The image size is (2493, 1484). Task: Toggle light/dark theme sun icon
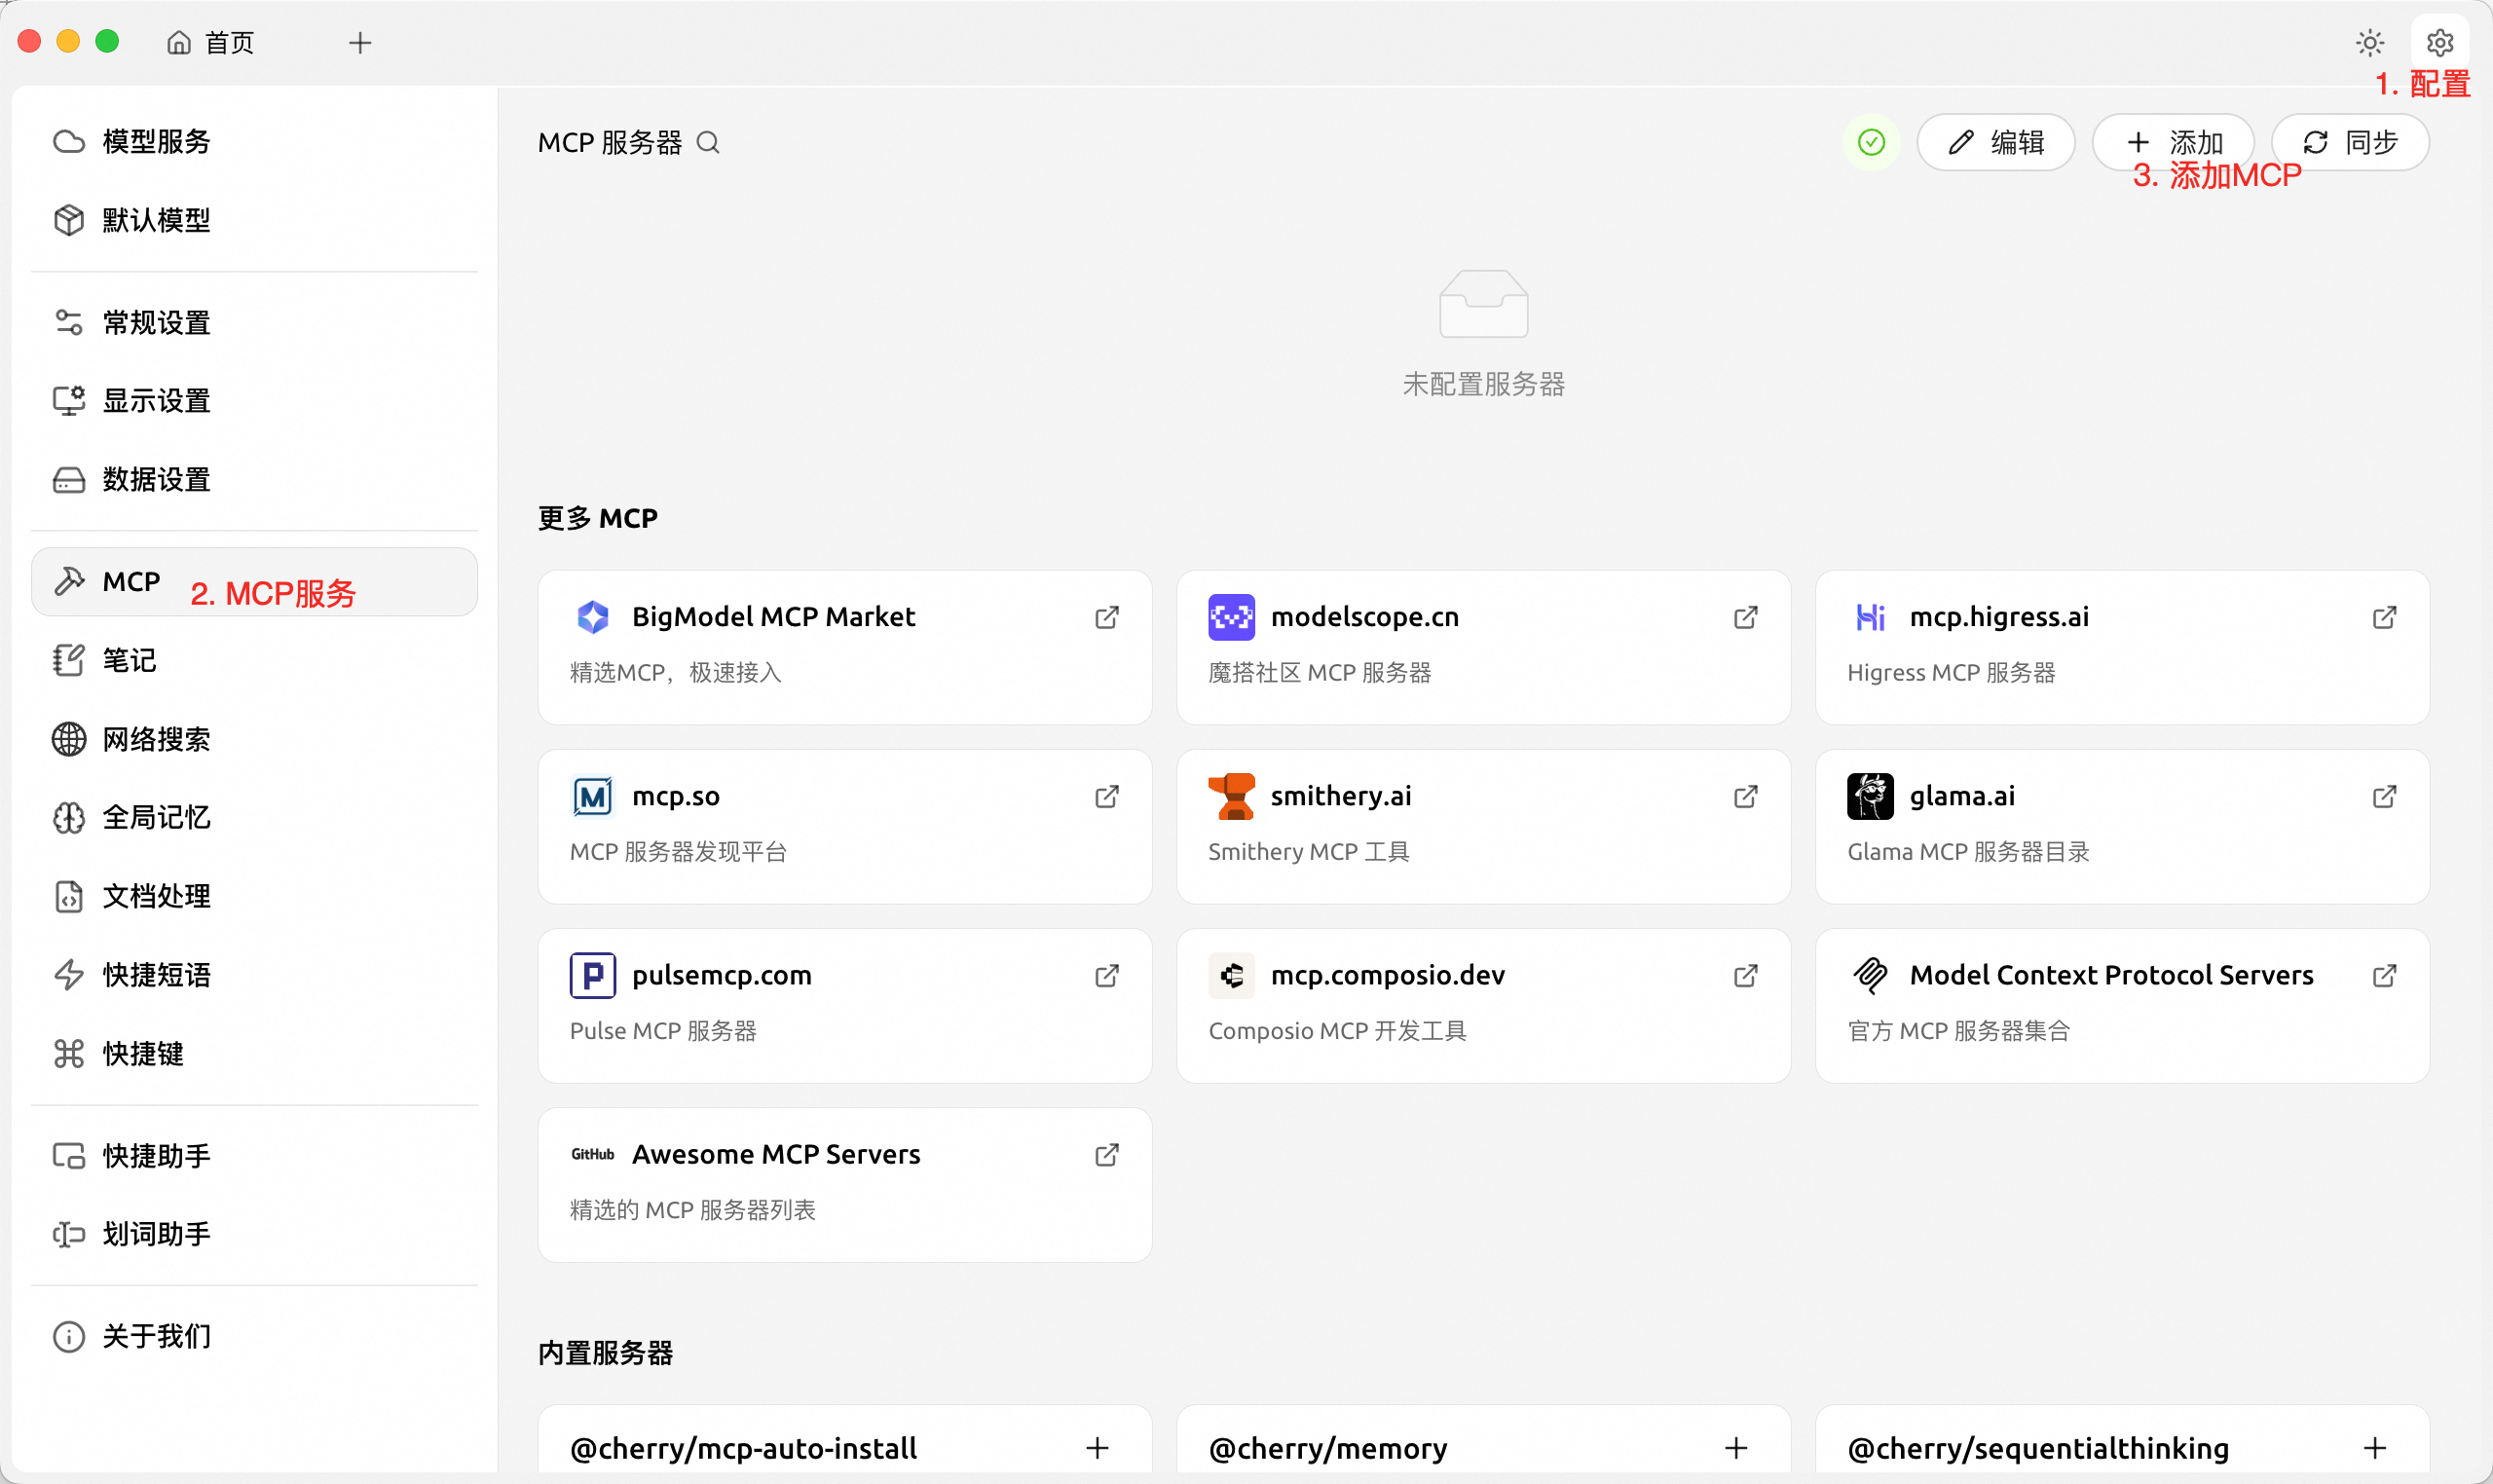[x=2369, y=43]
